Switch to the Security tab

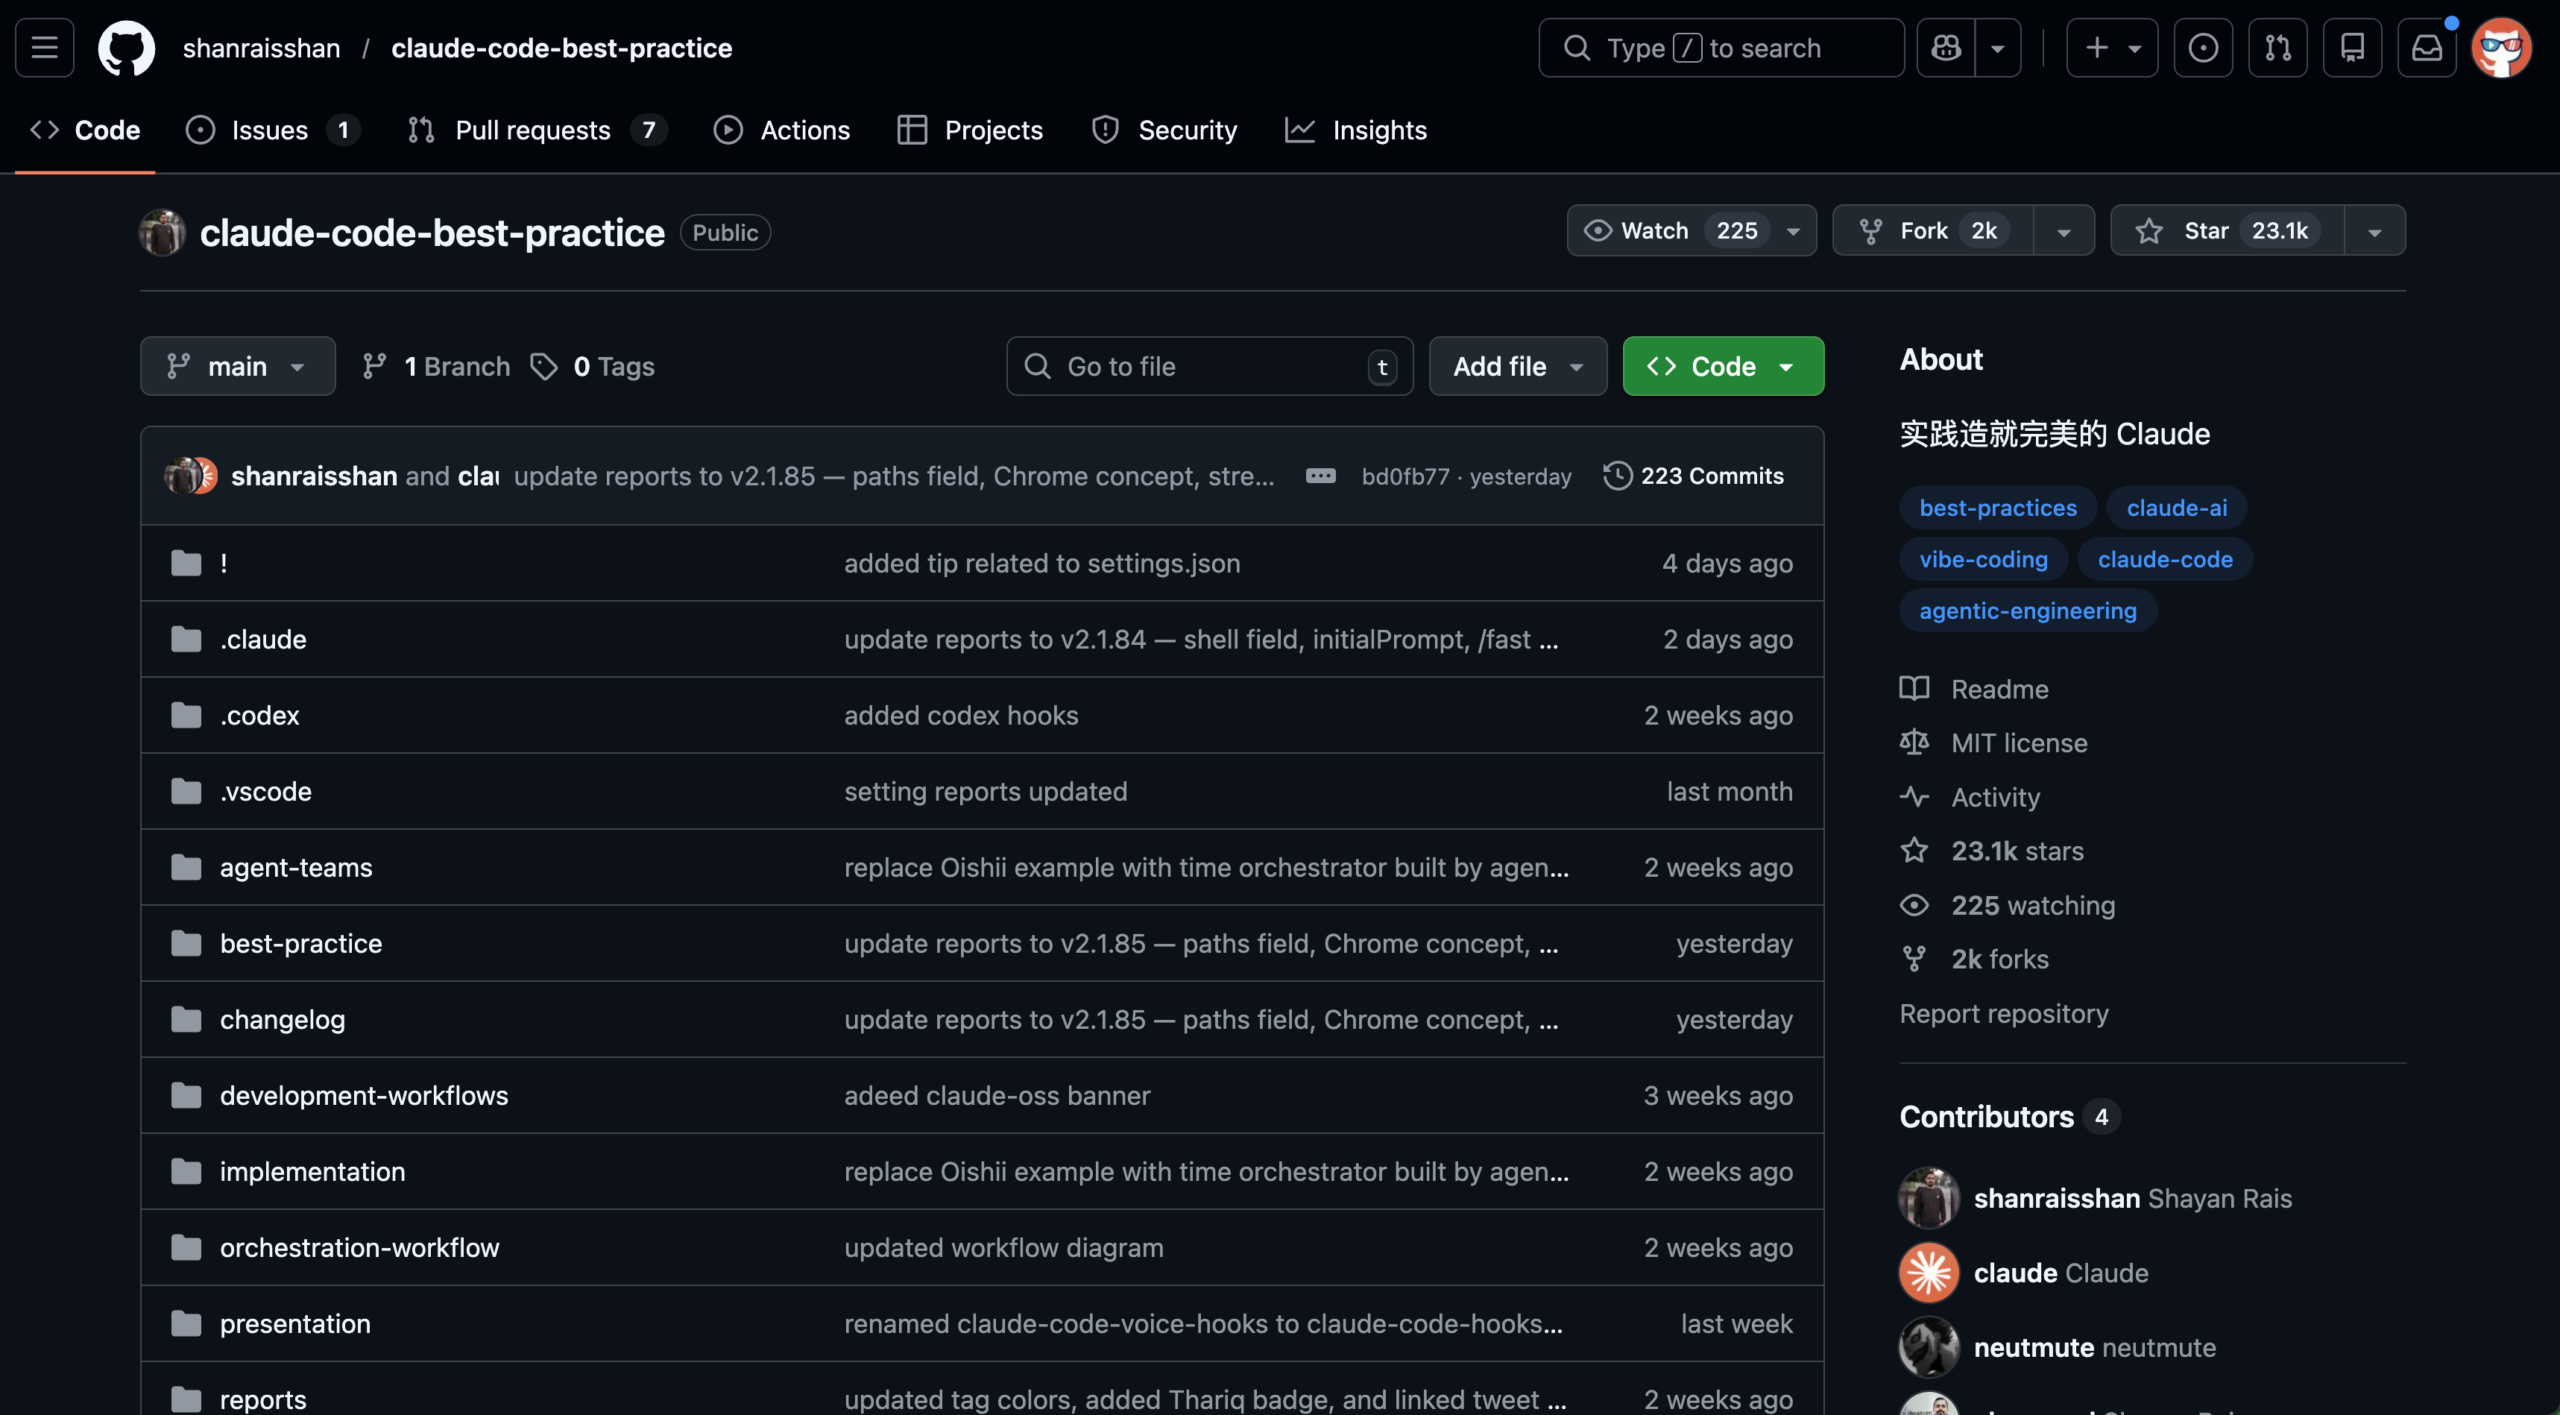(1164, 130)
